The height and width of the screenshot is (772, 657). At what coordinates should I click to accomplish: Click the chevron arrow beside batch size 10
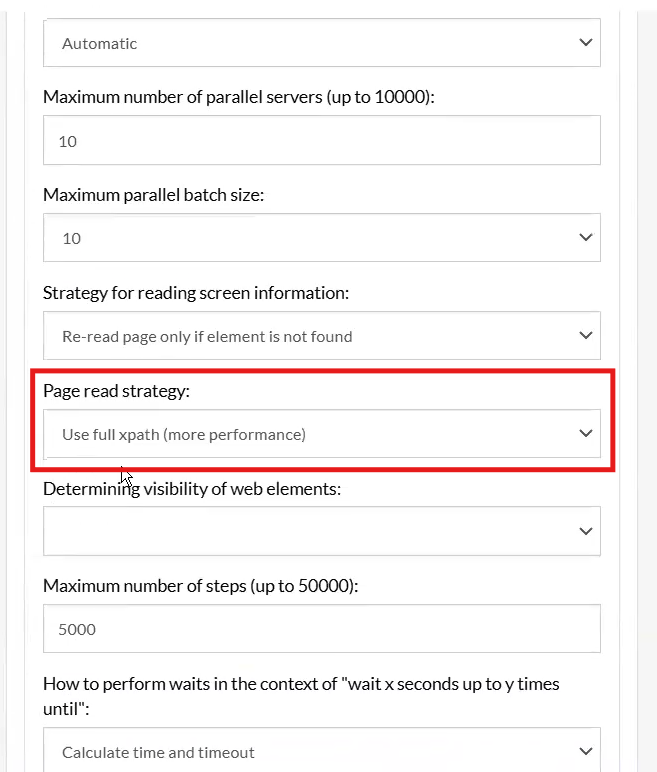586,238
